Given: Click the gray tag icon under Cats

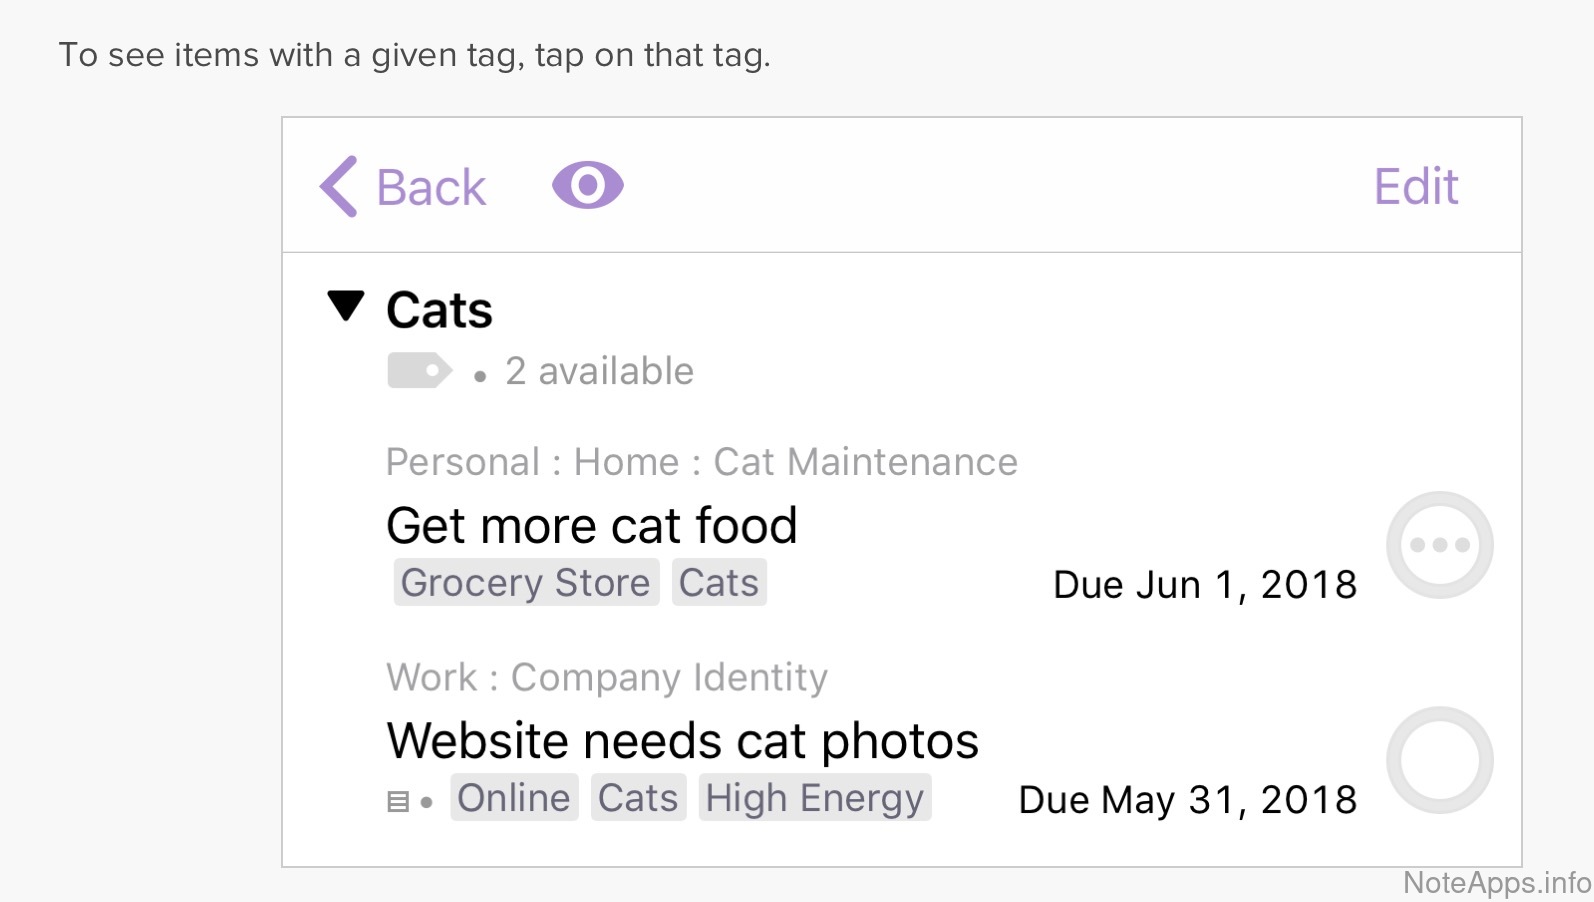Looking at the screenshot, I should click(x=419, y=371).
